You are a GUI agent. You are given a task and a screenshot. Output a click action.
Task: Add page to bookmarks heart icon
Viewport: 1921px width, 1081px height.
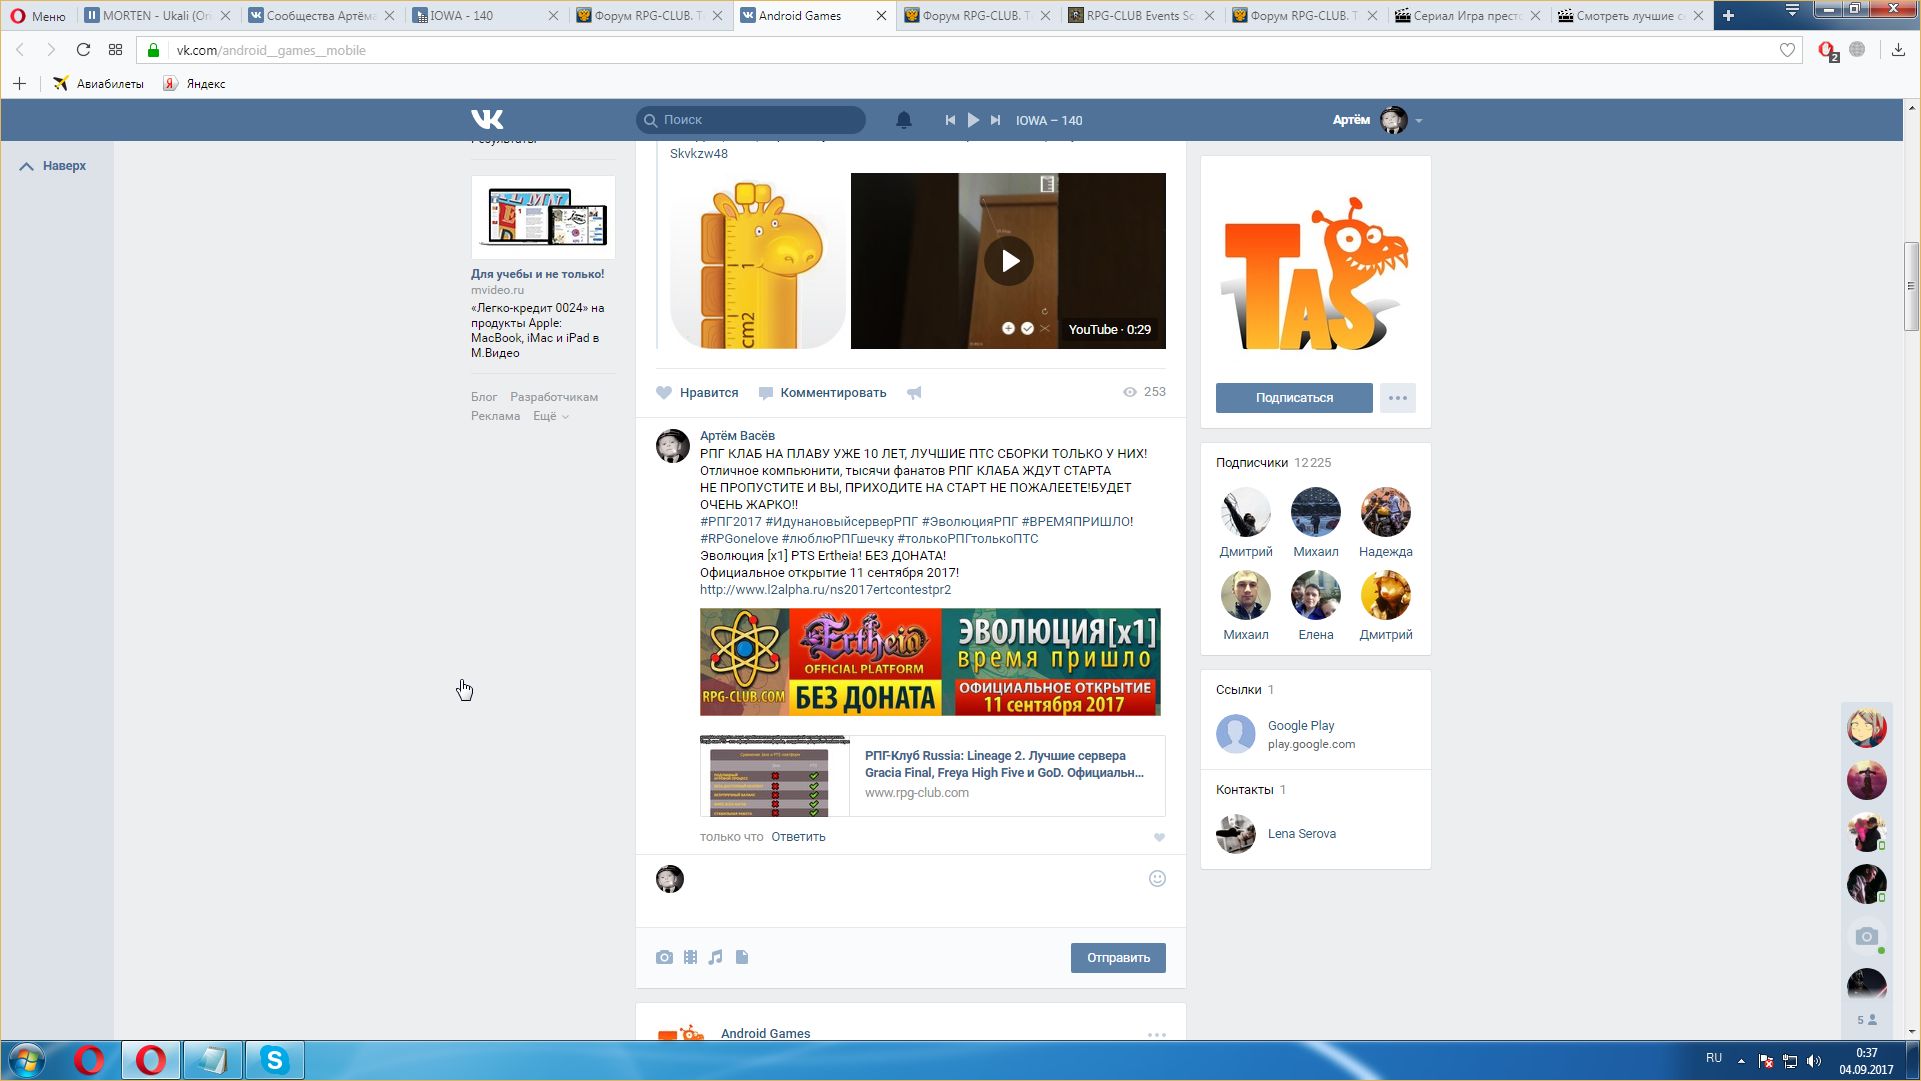[x=1787, y=50]
